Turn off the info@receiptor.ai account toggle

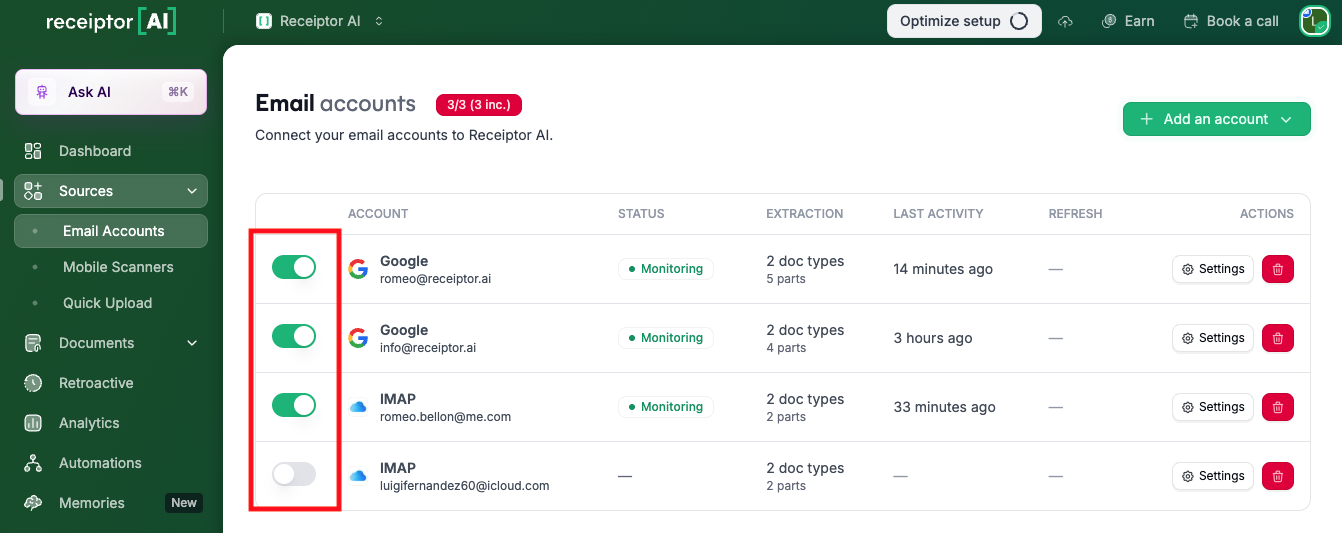click(x=294, y=336)
